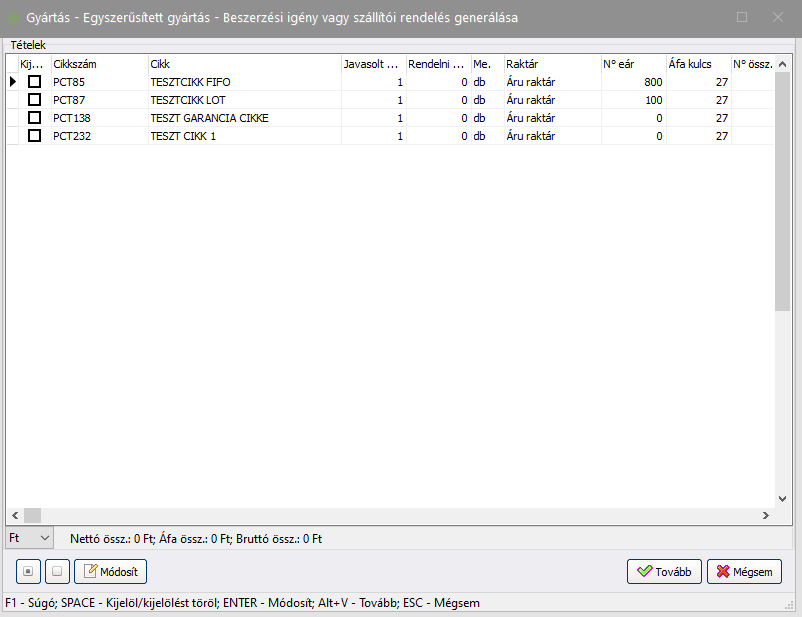Click the scroll-up arrow on vertical scrollbar
The image size is (802, 617).
click(x=783, y=63)
